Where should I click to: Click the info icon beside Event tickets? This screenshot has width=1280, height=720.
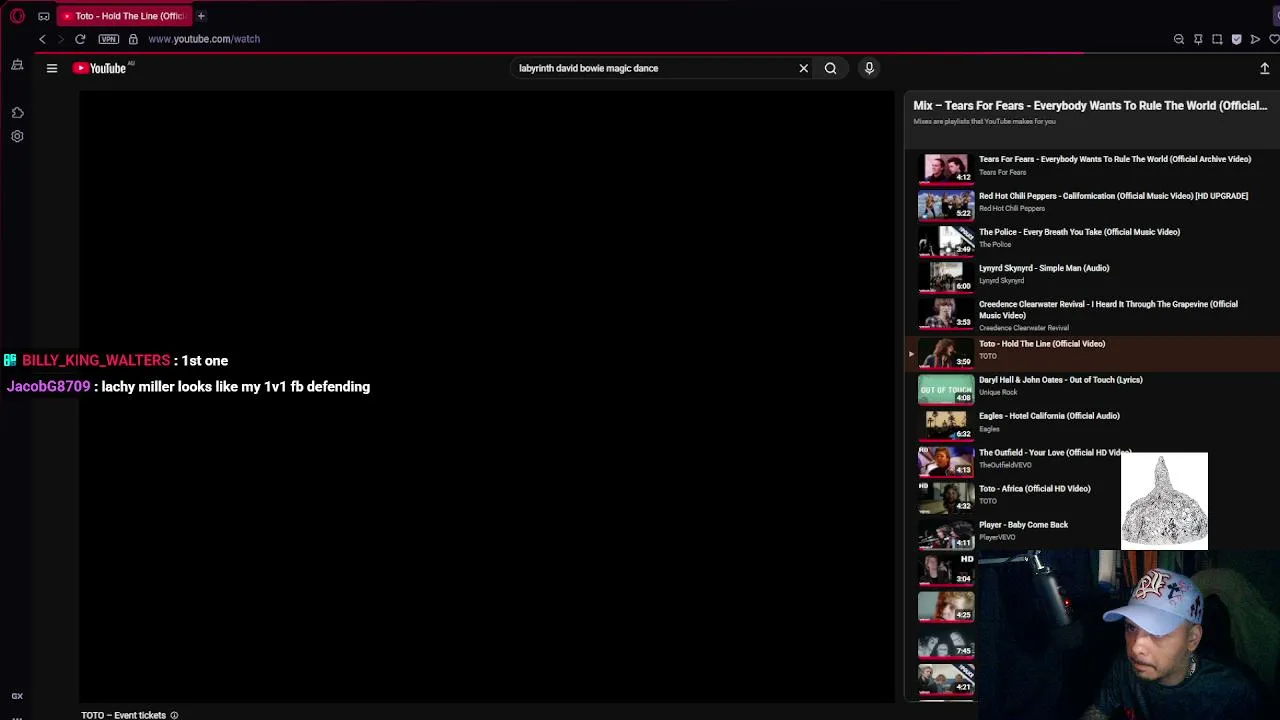174,715
